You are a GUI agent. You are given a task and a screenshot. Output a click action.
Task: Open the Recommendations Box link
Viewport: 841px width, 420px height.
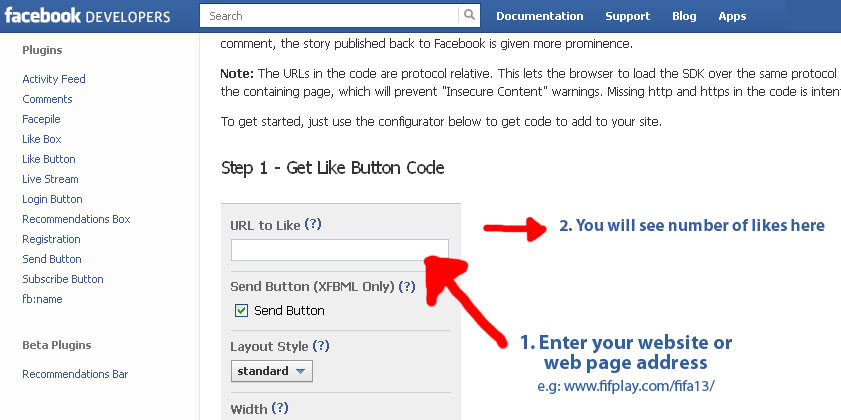pos(76,219)
